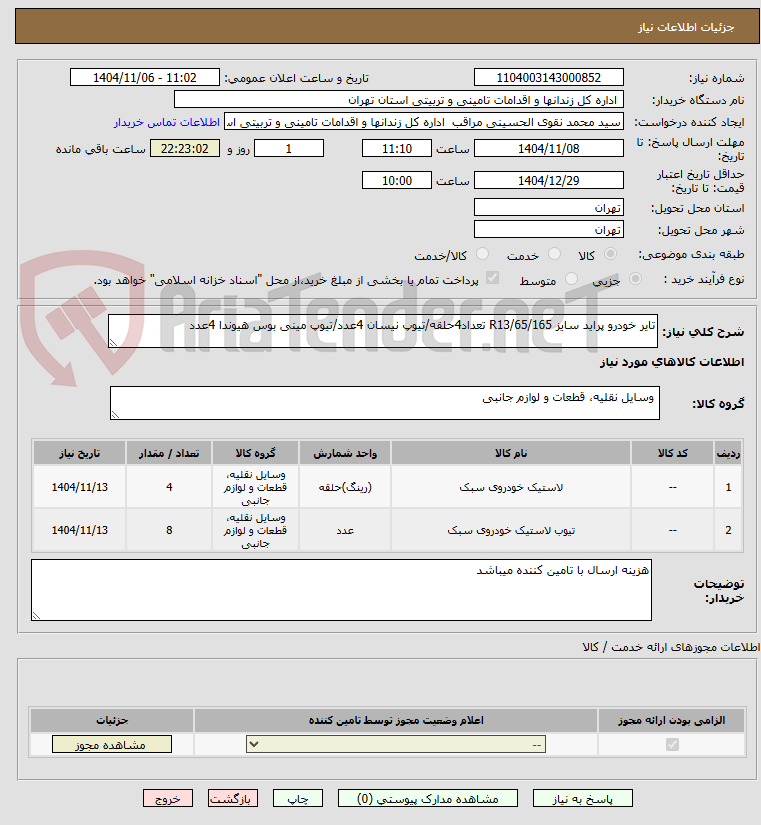The height and width of the screenshot is (825, 761).
Task: Click the 1404/11/08 deadline date field
Action: point(548,148)
